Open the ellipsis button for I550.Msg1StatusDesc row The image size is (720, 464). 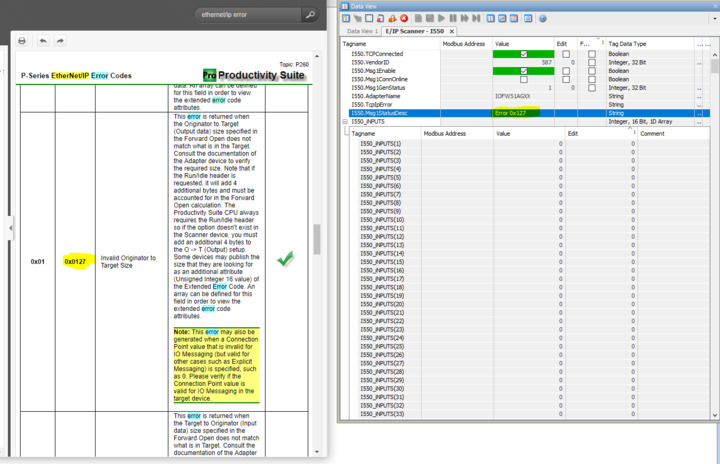pos(699,113)
